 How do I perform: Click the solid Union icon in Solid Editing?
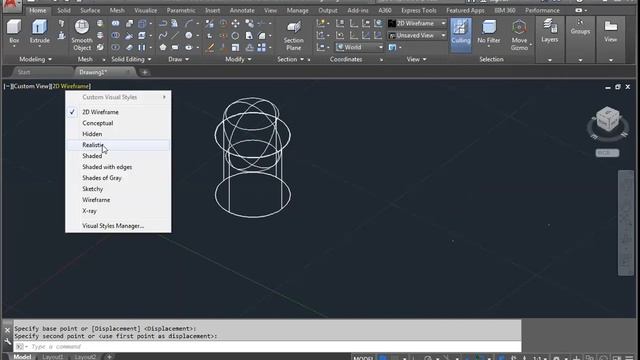point(116,23)
